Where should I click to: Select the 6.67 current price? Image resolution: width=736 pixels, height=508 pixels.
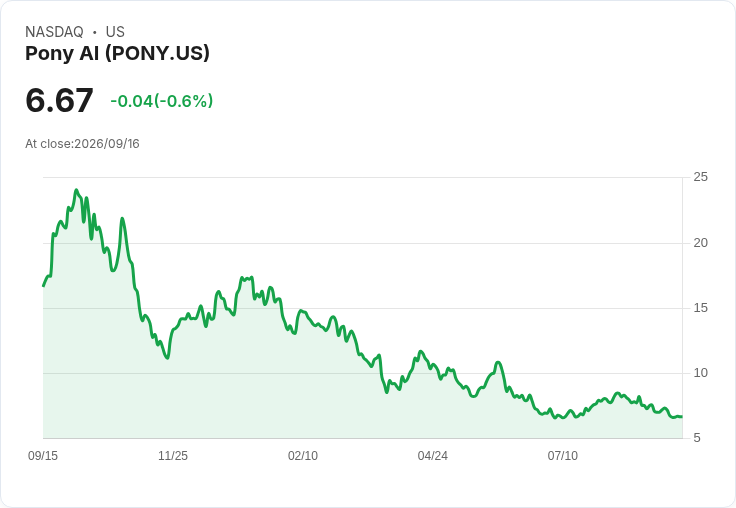(x=59, y=100)
